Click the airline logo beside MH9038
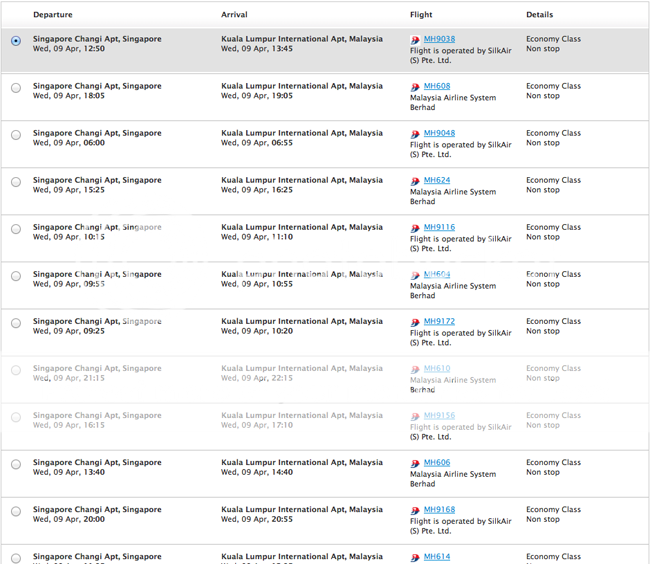The image size is (650, 564). click(415, 40)
